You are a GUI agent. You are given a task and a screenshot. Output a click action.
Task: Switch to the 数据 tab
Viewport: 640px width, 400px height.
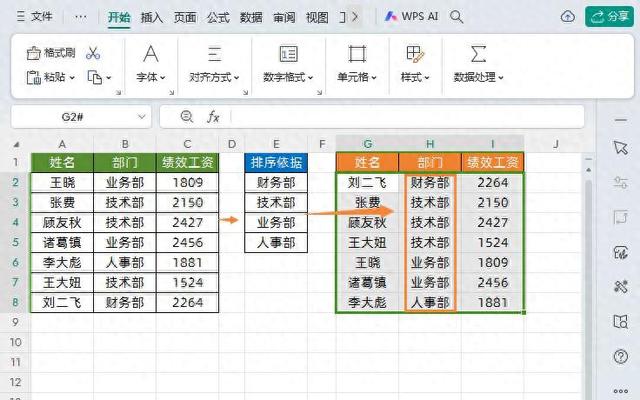251,18
